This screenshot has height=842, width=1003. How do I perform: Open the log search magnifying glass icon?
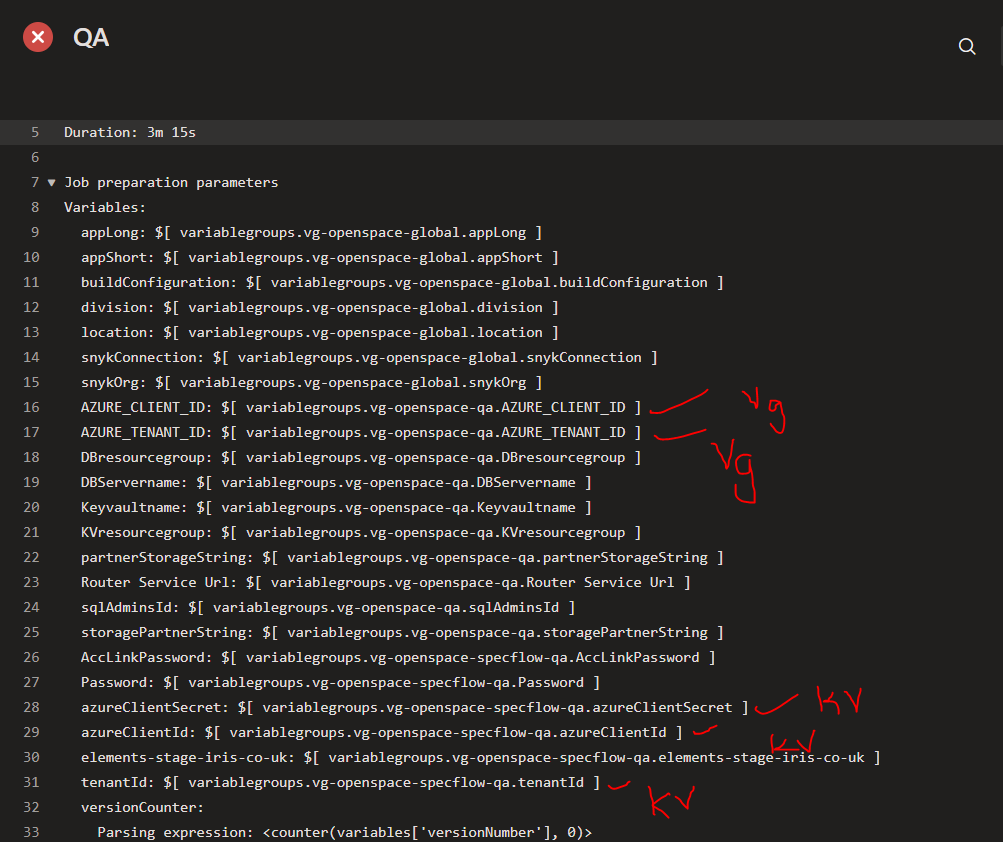tap(966, 46)
